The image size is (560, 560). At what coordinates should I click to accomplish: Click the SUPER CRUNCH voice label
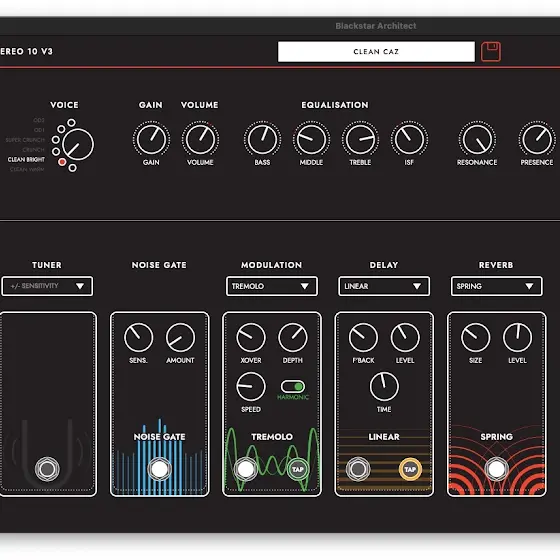pyautogui.click(x=25, y=140)
